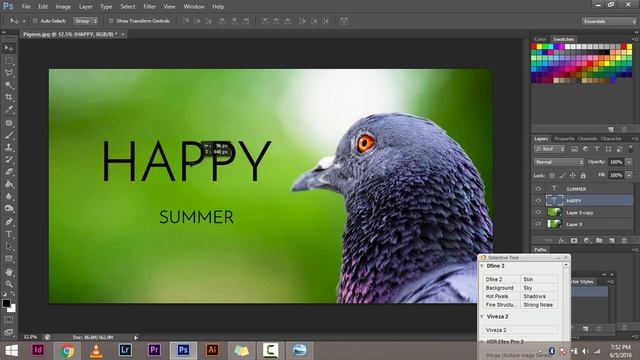Select the Eraser tool
The image size is (640, 360).
pyautogui.click(x=9, y=172)
